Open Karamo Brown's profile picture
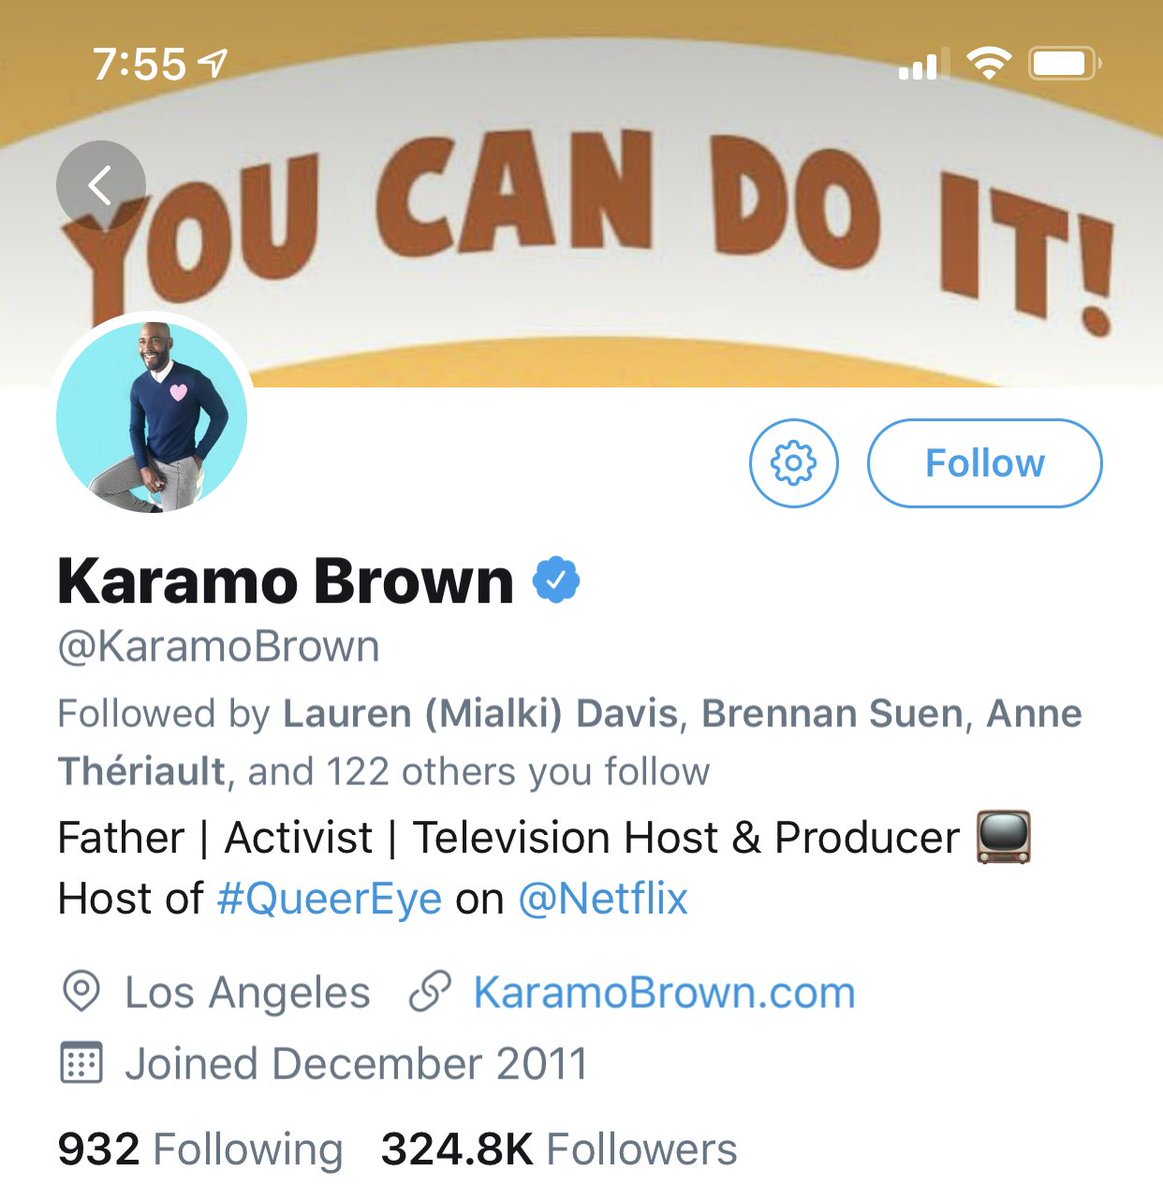The height and width of the screenshot is (1200, 1163). click(151, 416)
